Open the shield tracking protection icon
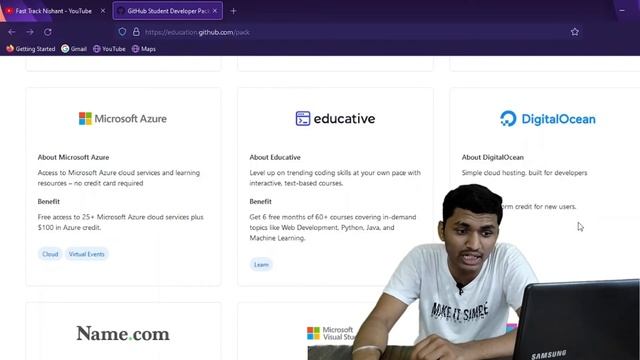Image resolution: width=640 pixels, height=360 pixels. click(122, 32)
